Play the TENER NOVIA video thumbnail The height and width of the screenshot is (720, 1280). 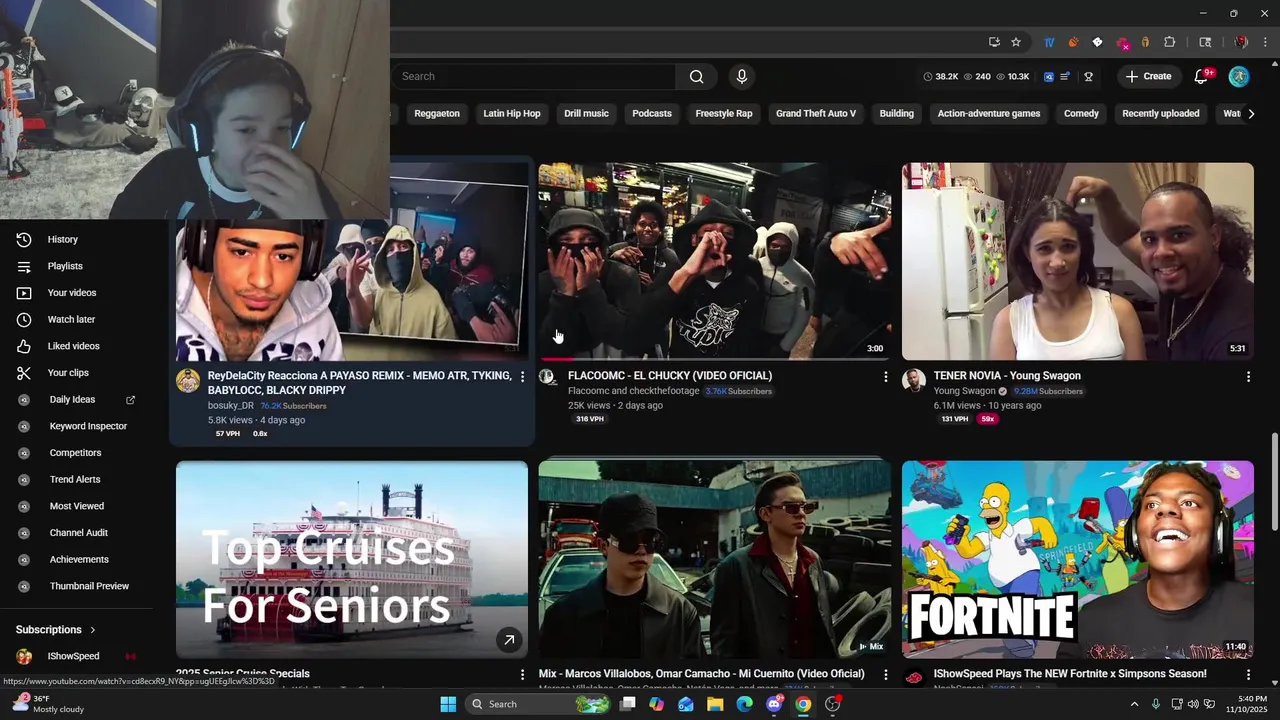pyautogui.click(x=1077, y=261)
